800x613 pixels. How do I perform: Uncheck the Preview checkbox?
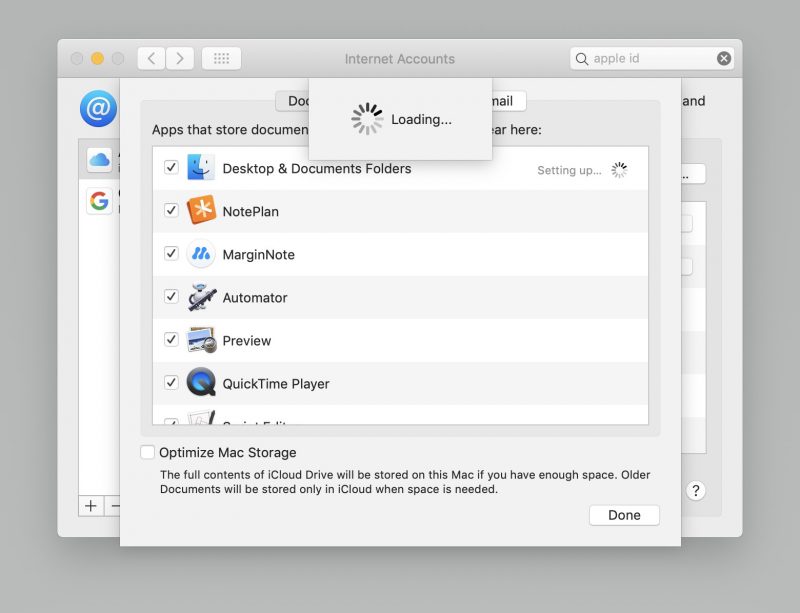click(171, 339)
